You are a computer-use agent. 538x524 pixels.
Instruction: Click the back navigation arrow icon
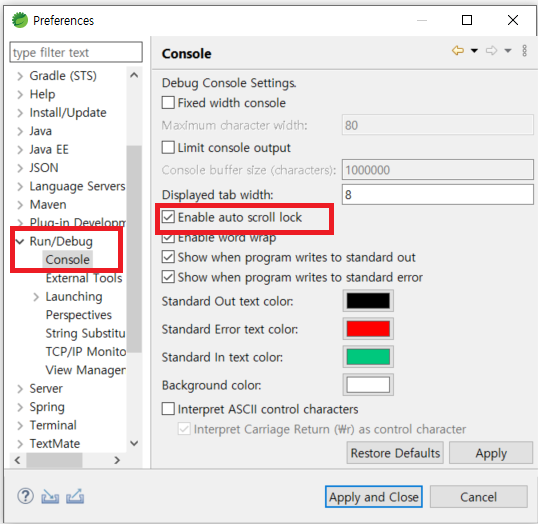tap(458, 51)
